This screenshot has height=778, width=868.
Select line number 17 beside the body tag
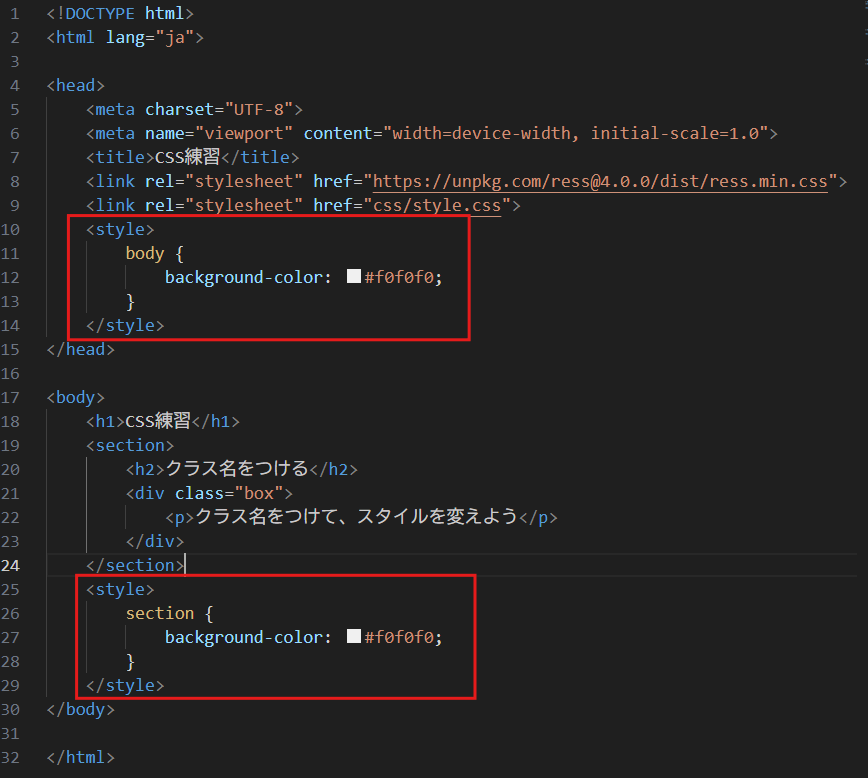tap(11, 397)
